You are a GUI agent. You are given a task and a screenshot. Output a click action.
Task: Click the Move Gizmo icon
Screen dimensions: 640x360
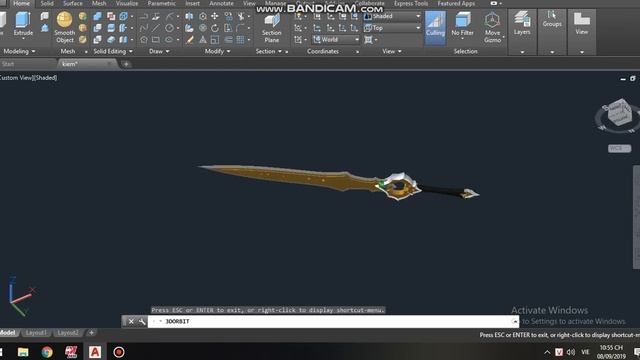(492, 28)
